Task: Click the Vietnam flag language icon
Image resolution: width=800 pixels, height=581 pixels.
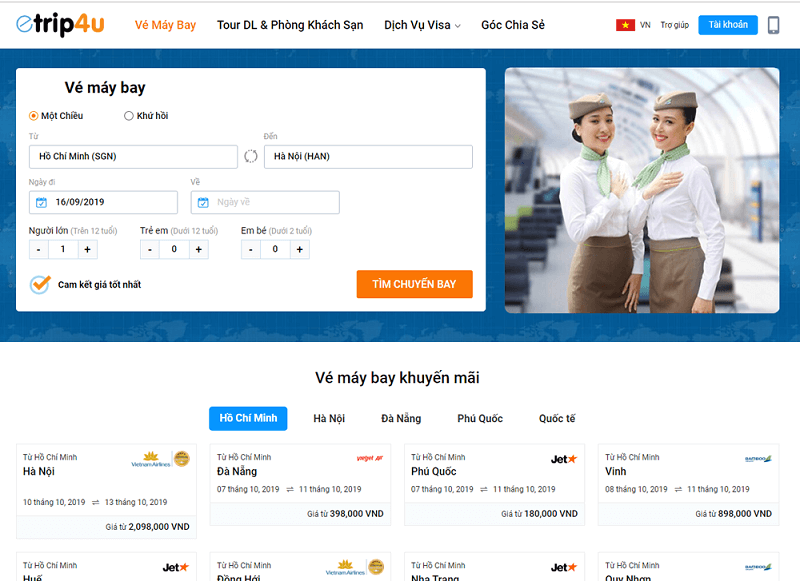Action: 625,25
